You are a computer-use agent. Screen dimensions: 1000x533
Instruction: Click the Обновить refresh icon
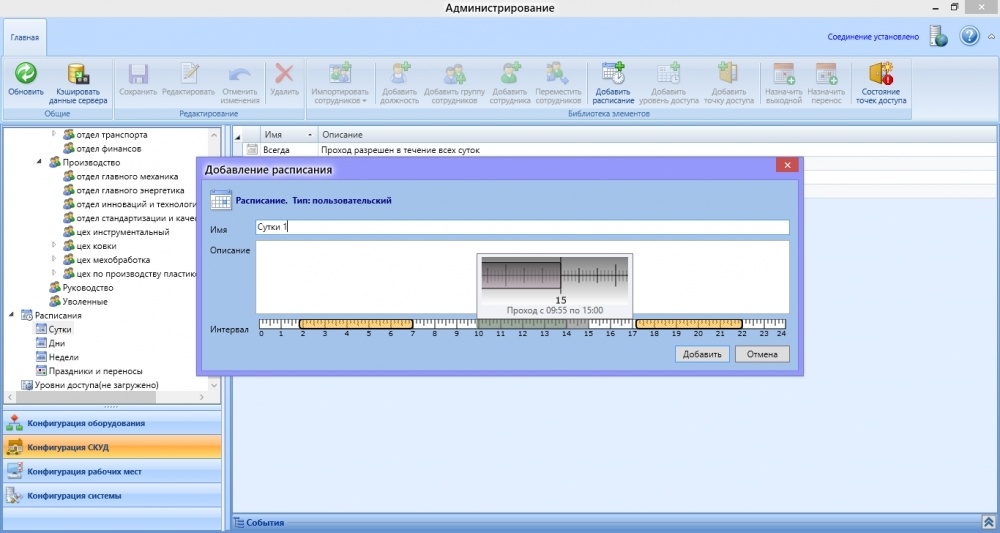point(26,73)
